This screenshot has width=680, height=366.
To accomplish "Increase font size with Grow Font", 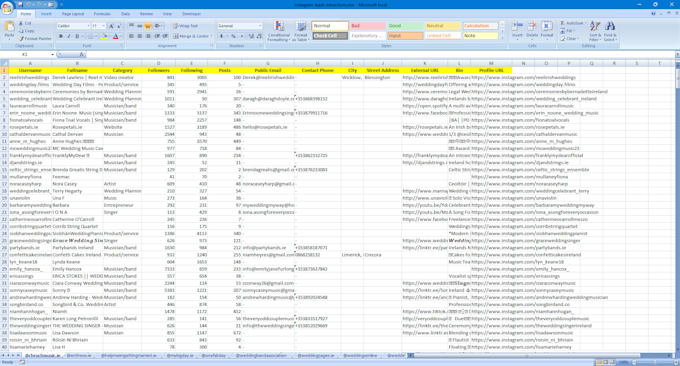I will point(111,26).
